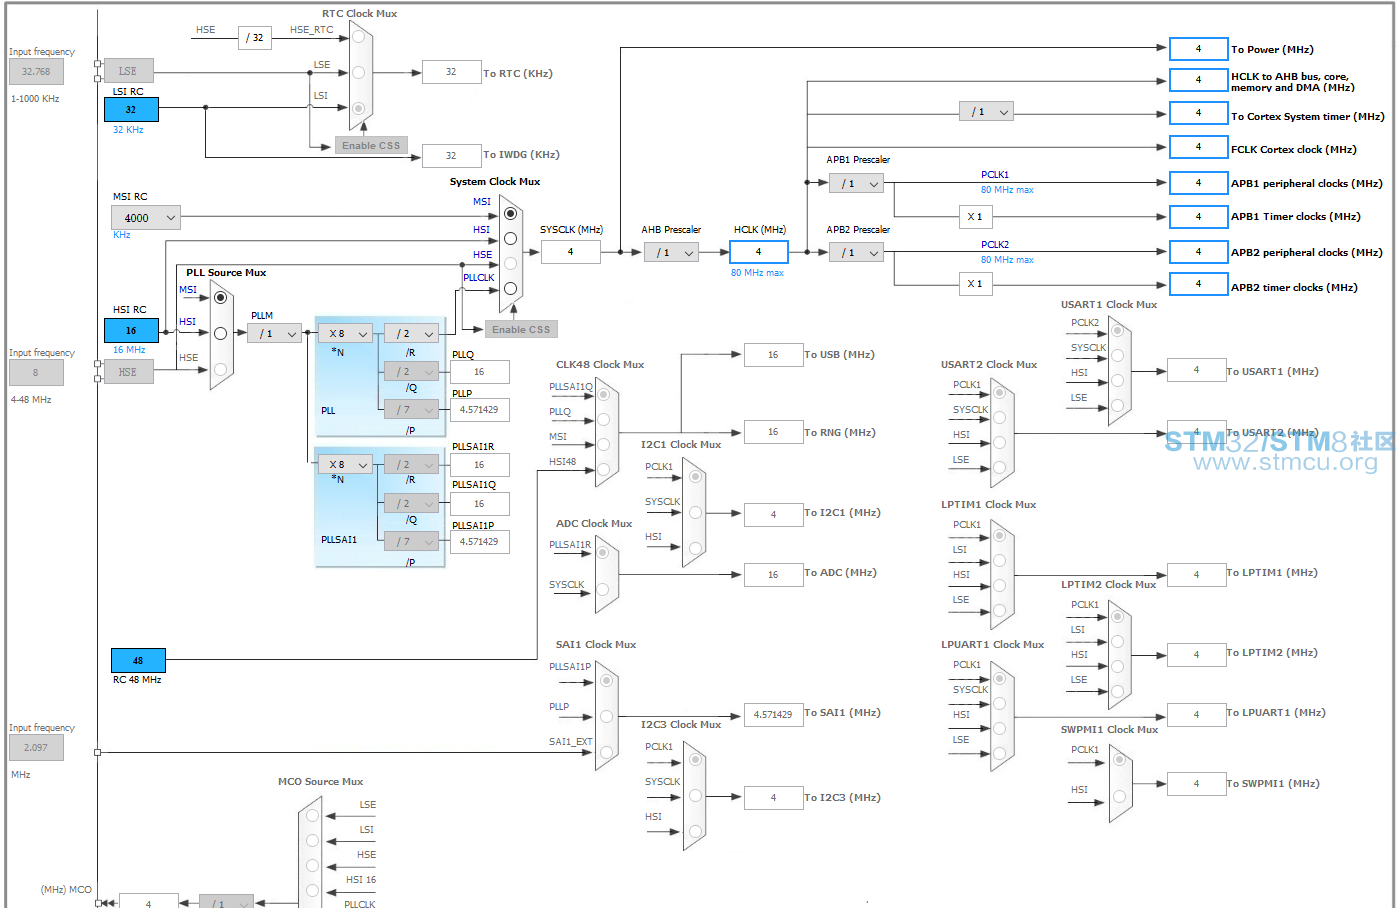Image resolution: width=1397 pixels, height=908 pixels.
Task: Select HSE in the System Clock Mux
Action: click(510, 263)
